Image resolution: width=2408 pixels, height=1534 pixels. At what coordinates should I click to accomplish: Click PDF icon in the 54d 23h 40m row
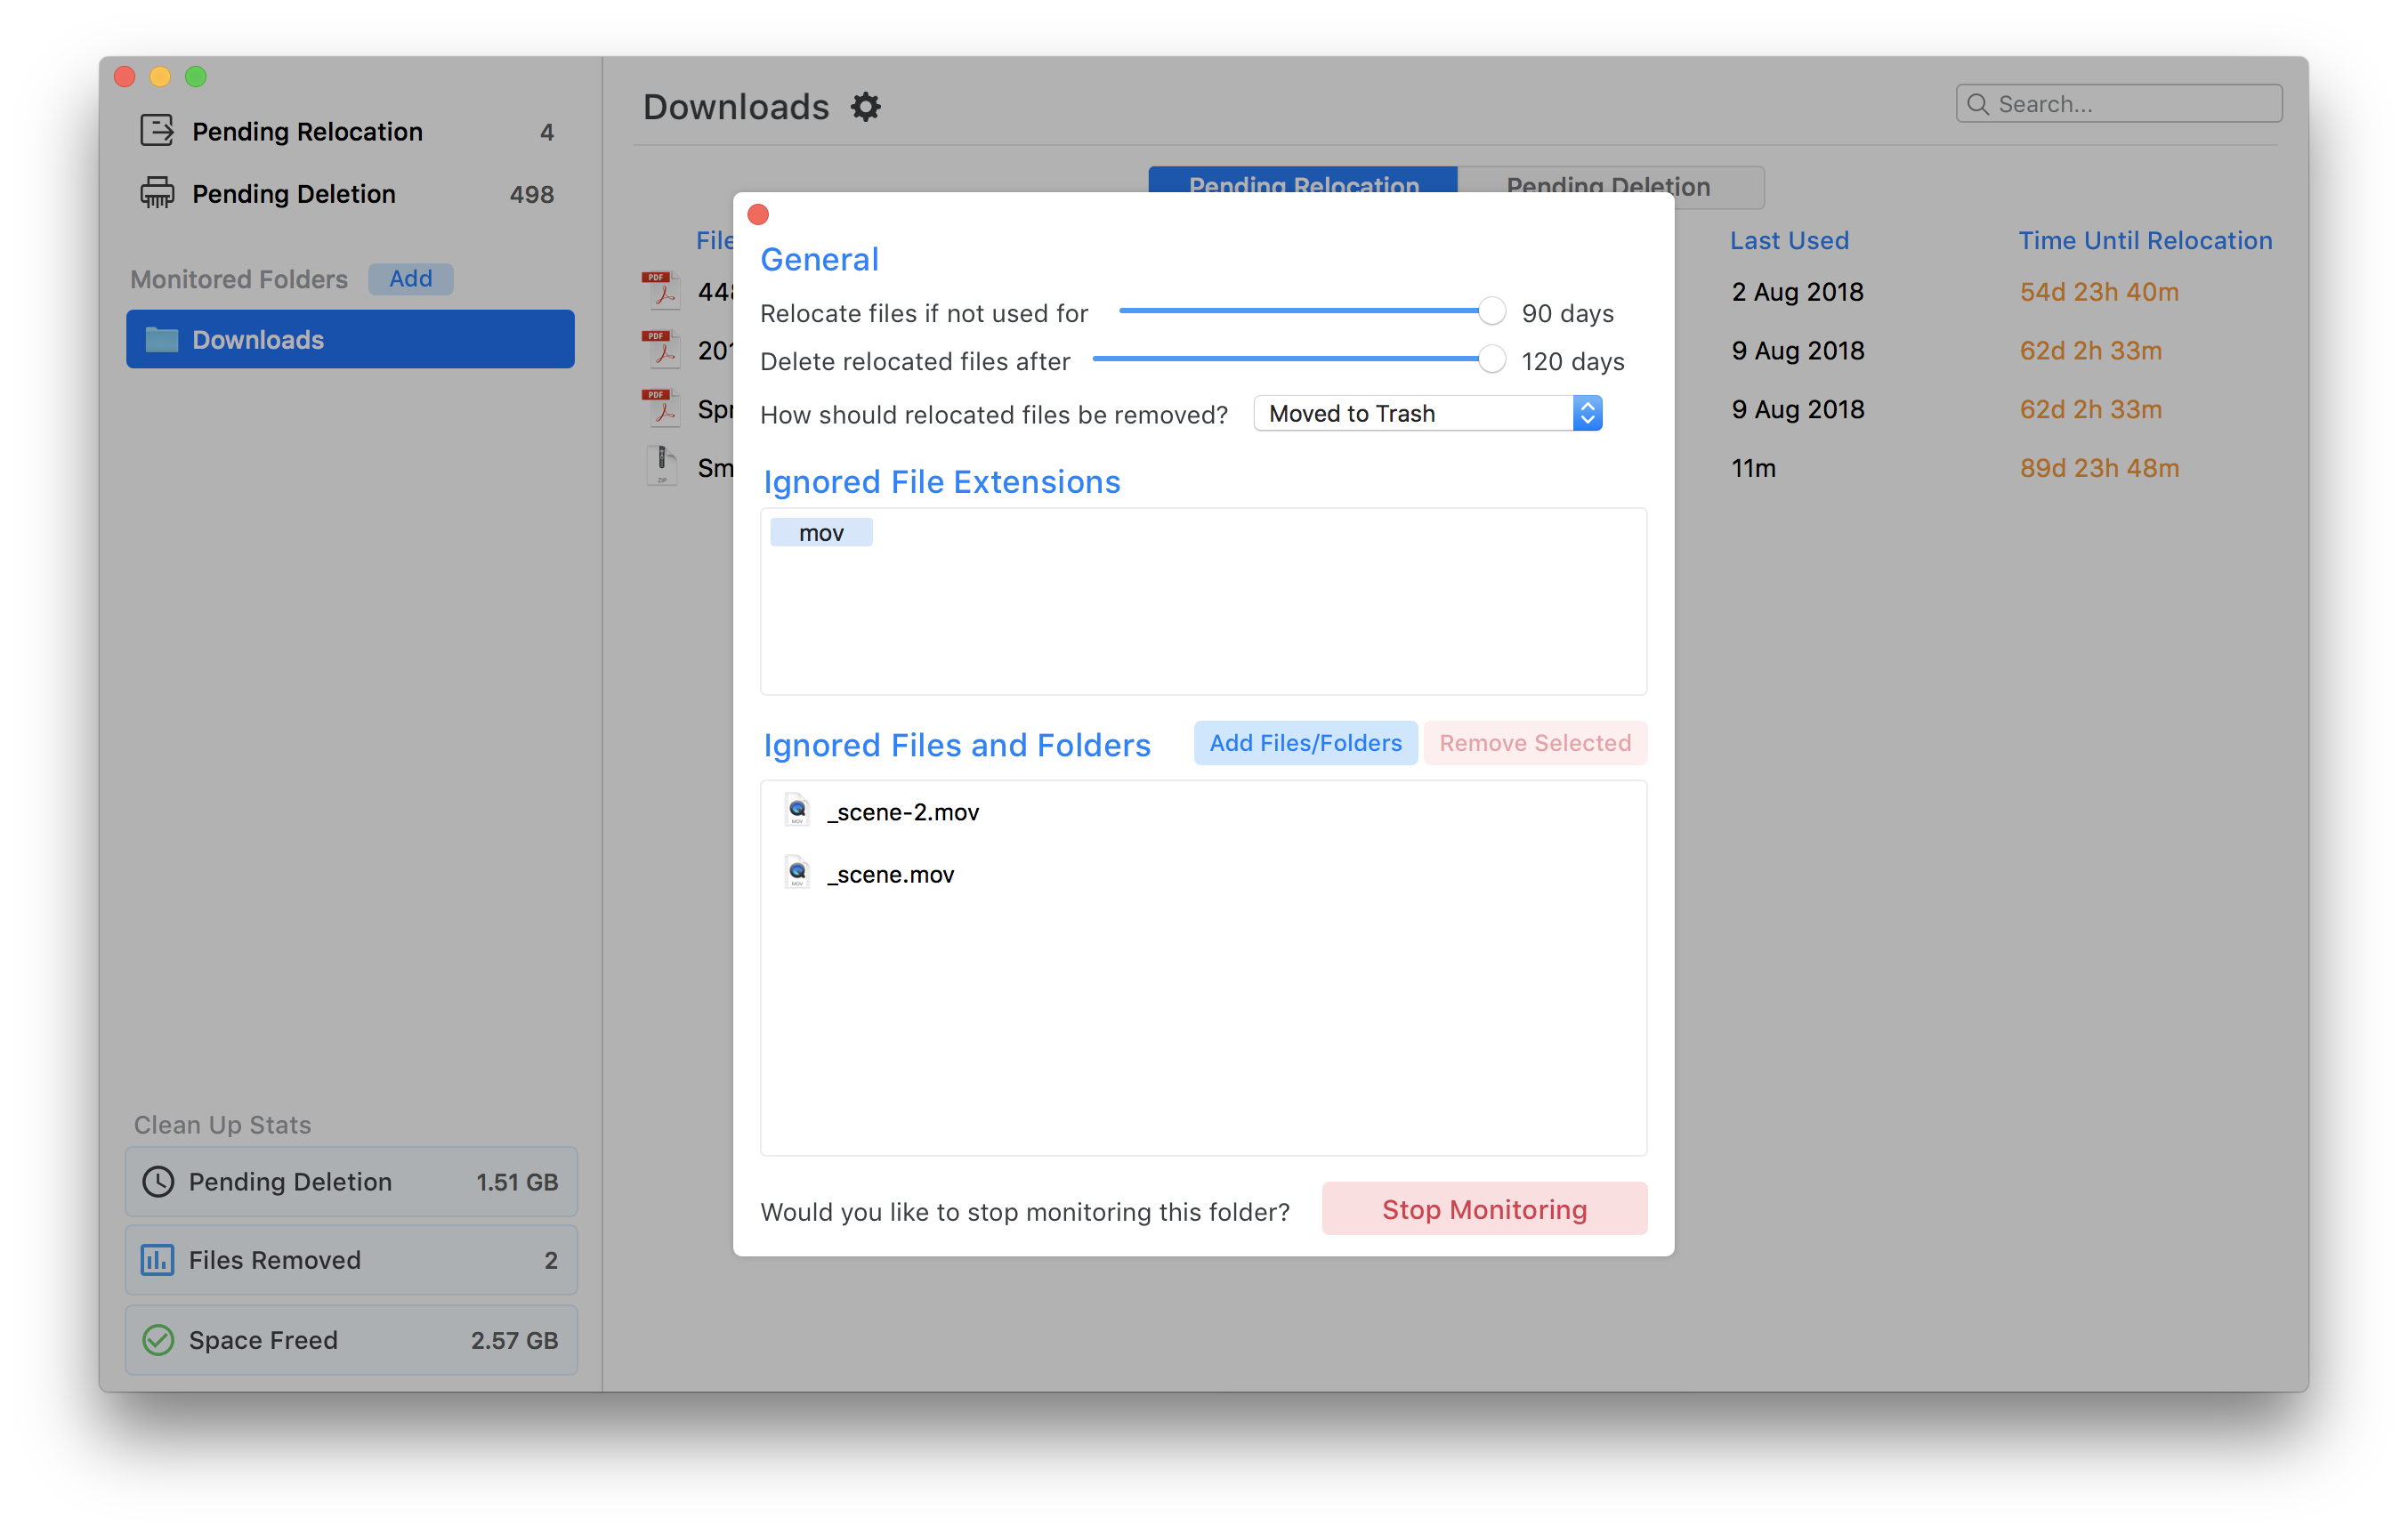click(660, 291)
